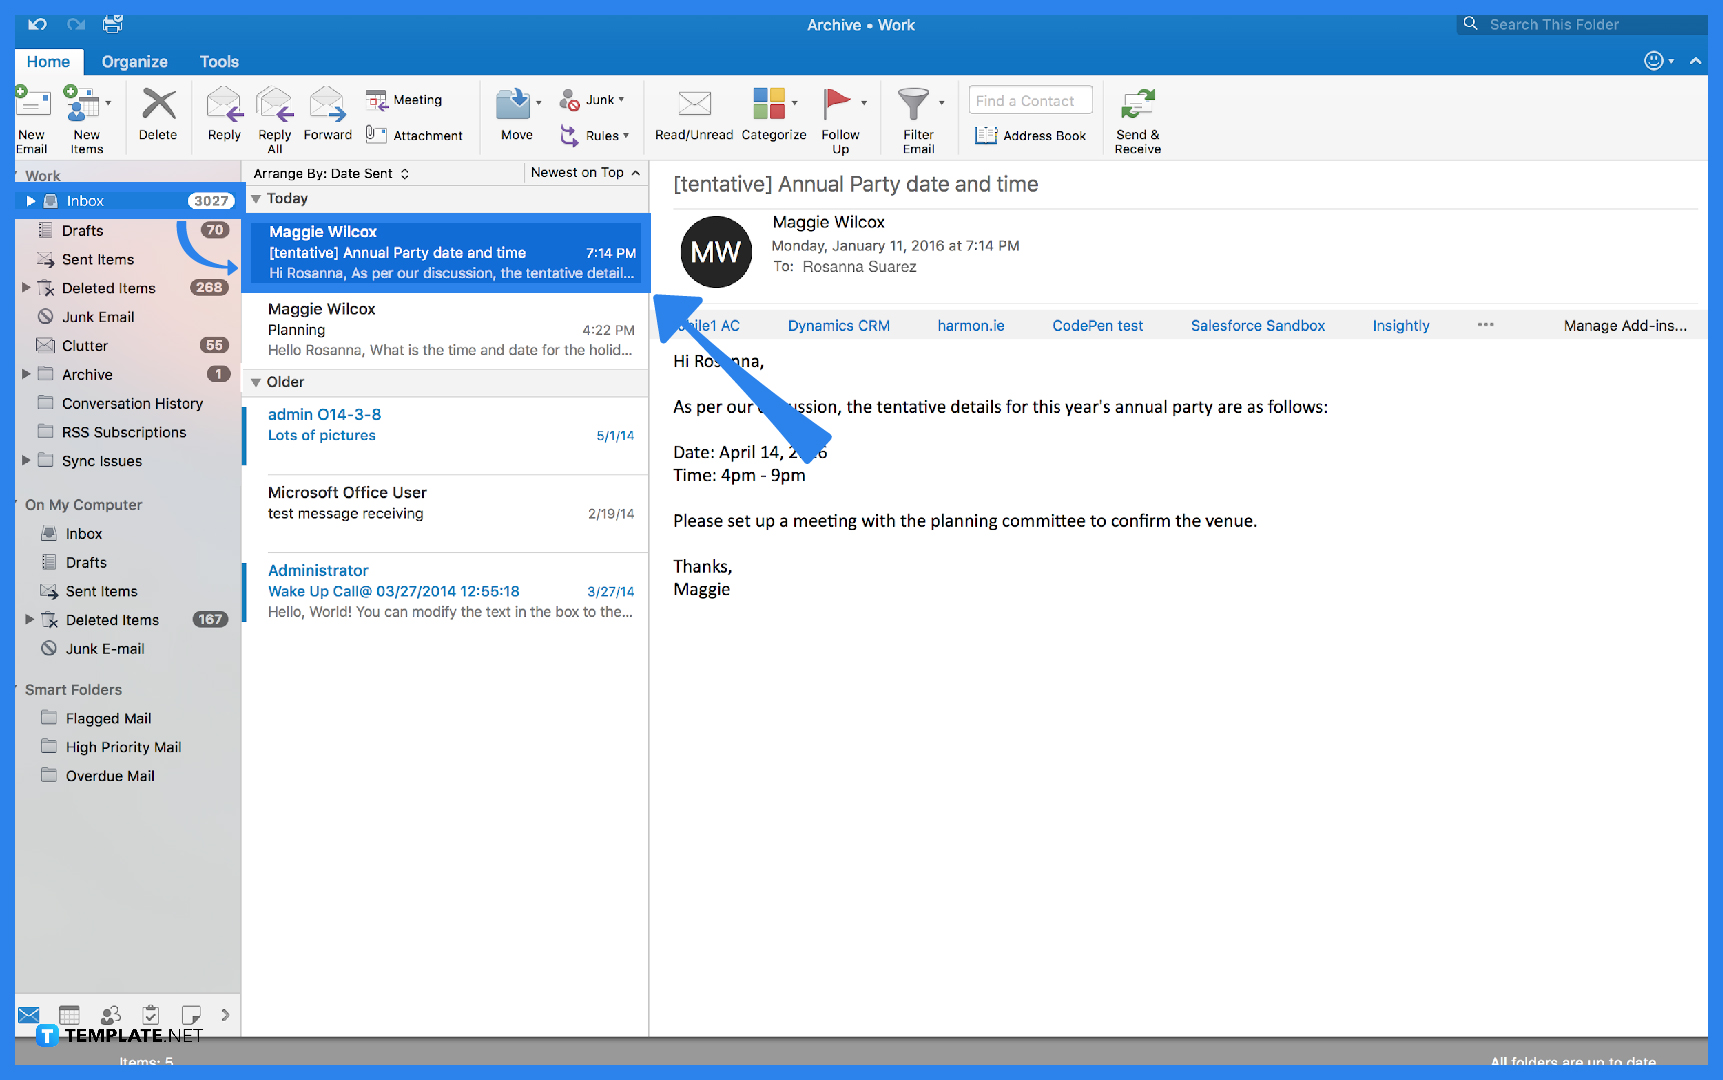Toggle Read/Unread status of the email
This screenshot has width=1723, height=1080.
(693, 117)
